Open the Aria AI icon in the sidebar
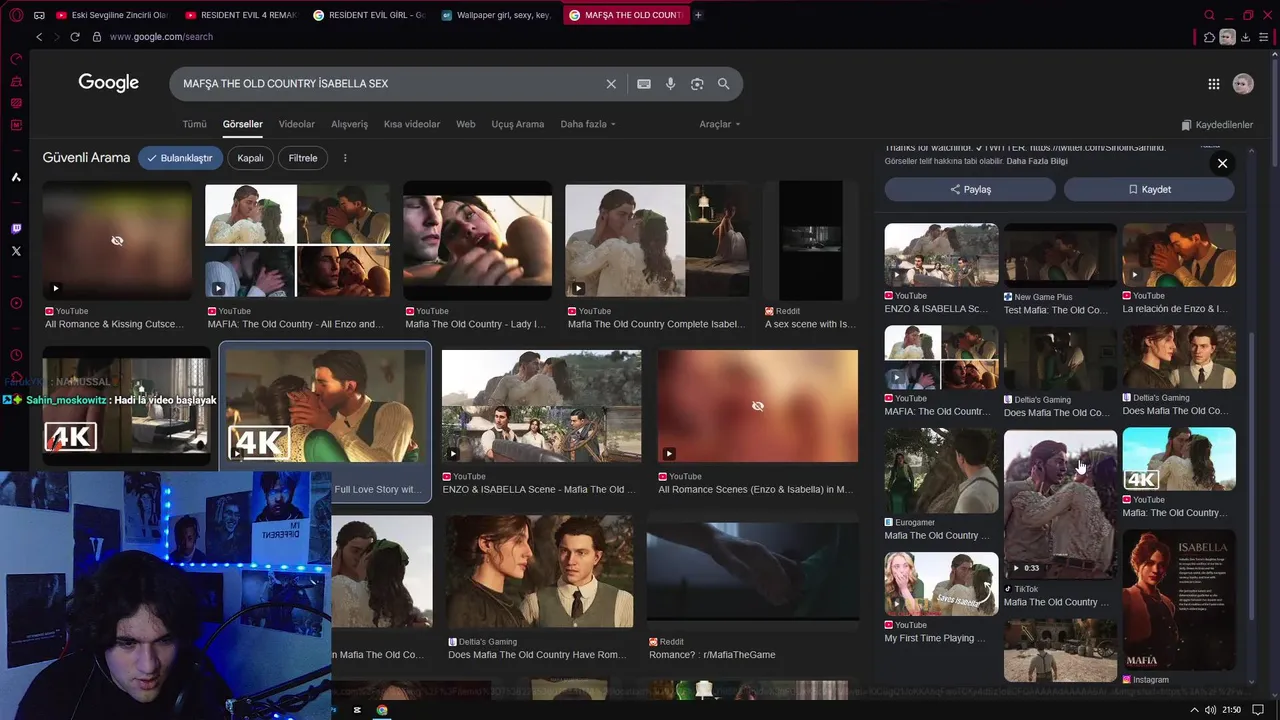The height and width of the screenshot is (720, 1280). tap(16, 177)
